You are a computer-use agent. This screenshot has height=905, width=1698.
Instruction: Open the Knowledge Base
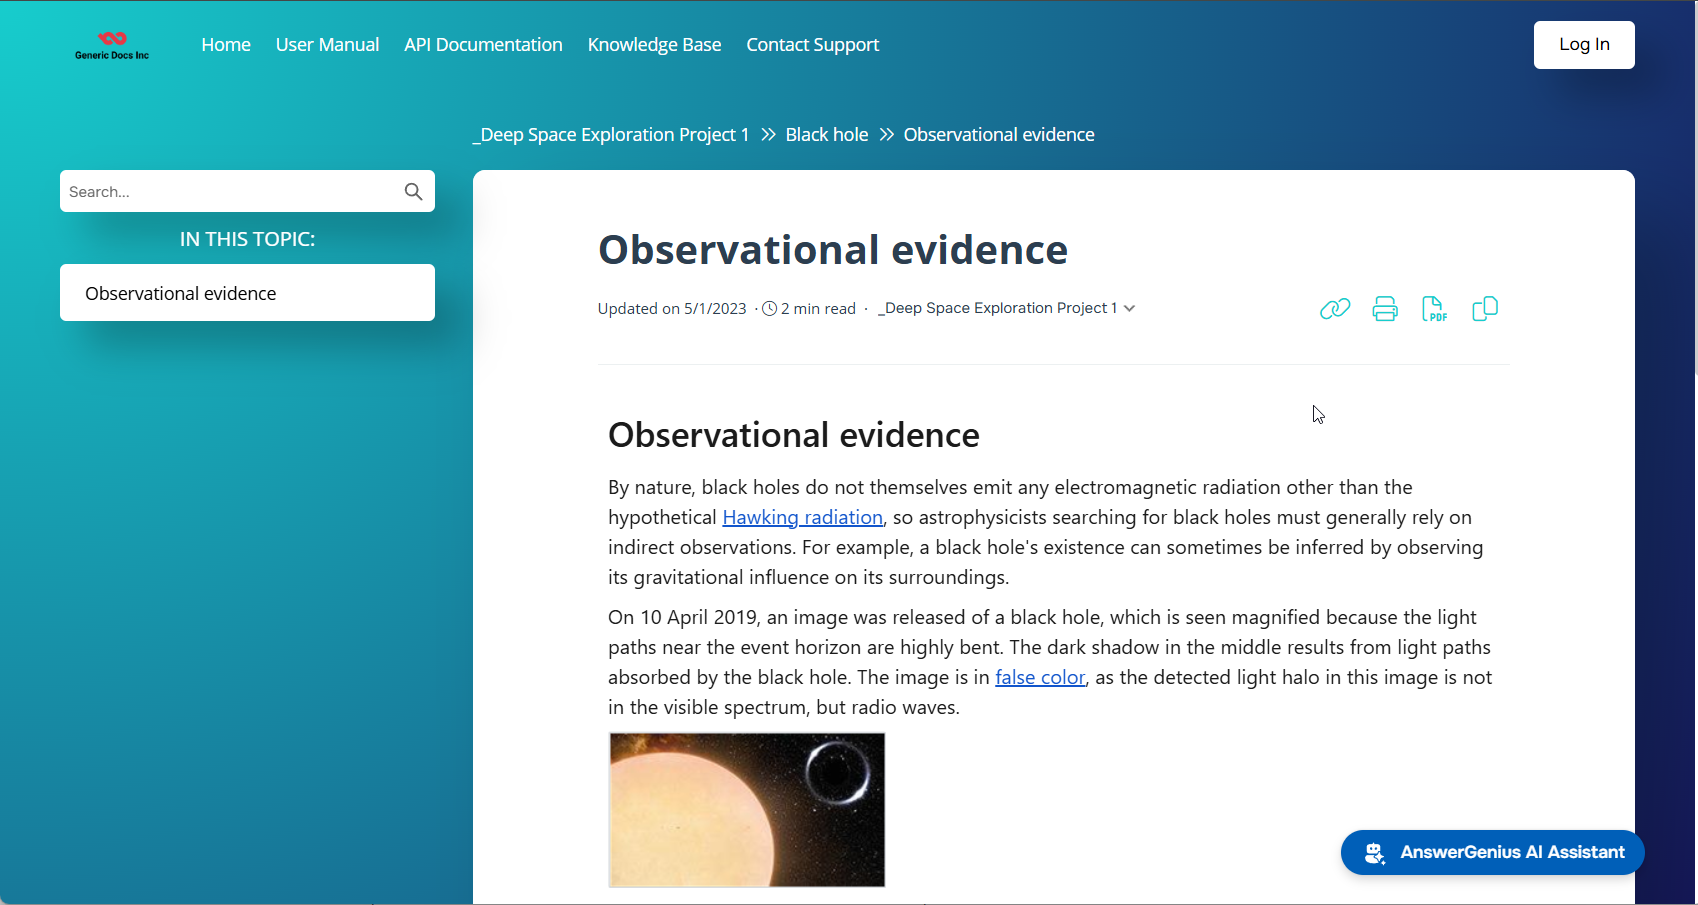(654, 45)
